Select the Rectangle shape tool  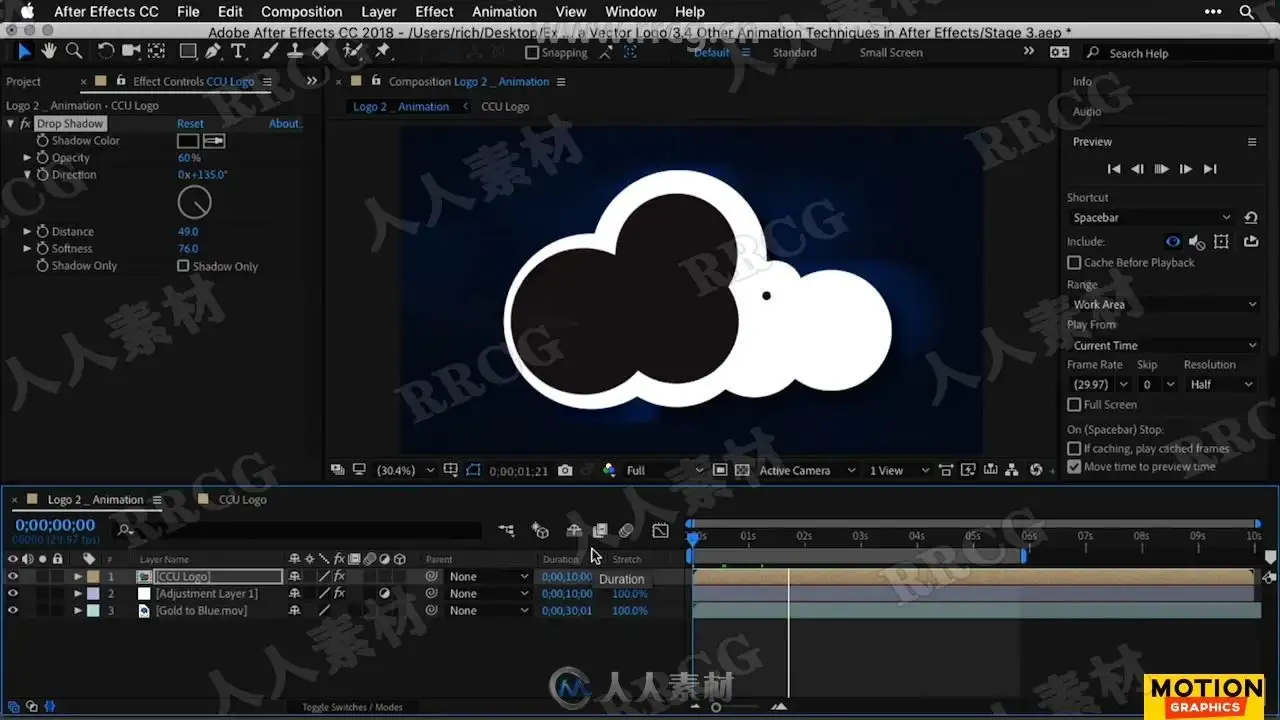click(188, 51)
